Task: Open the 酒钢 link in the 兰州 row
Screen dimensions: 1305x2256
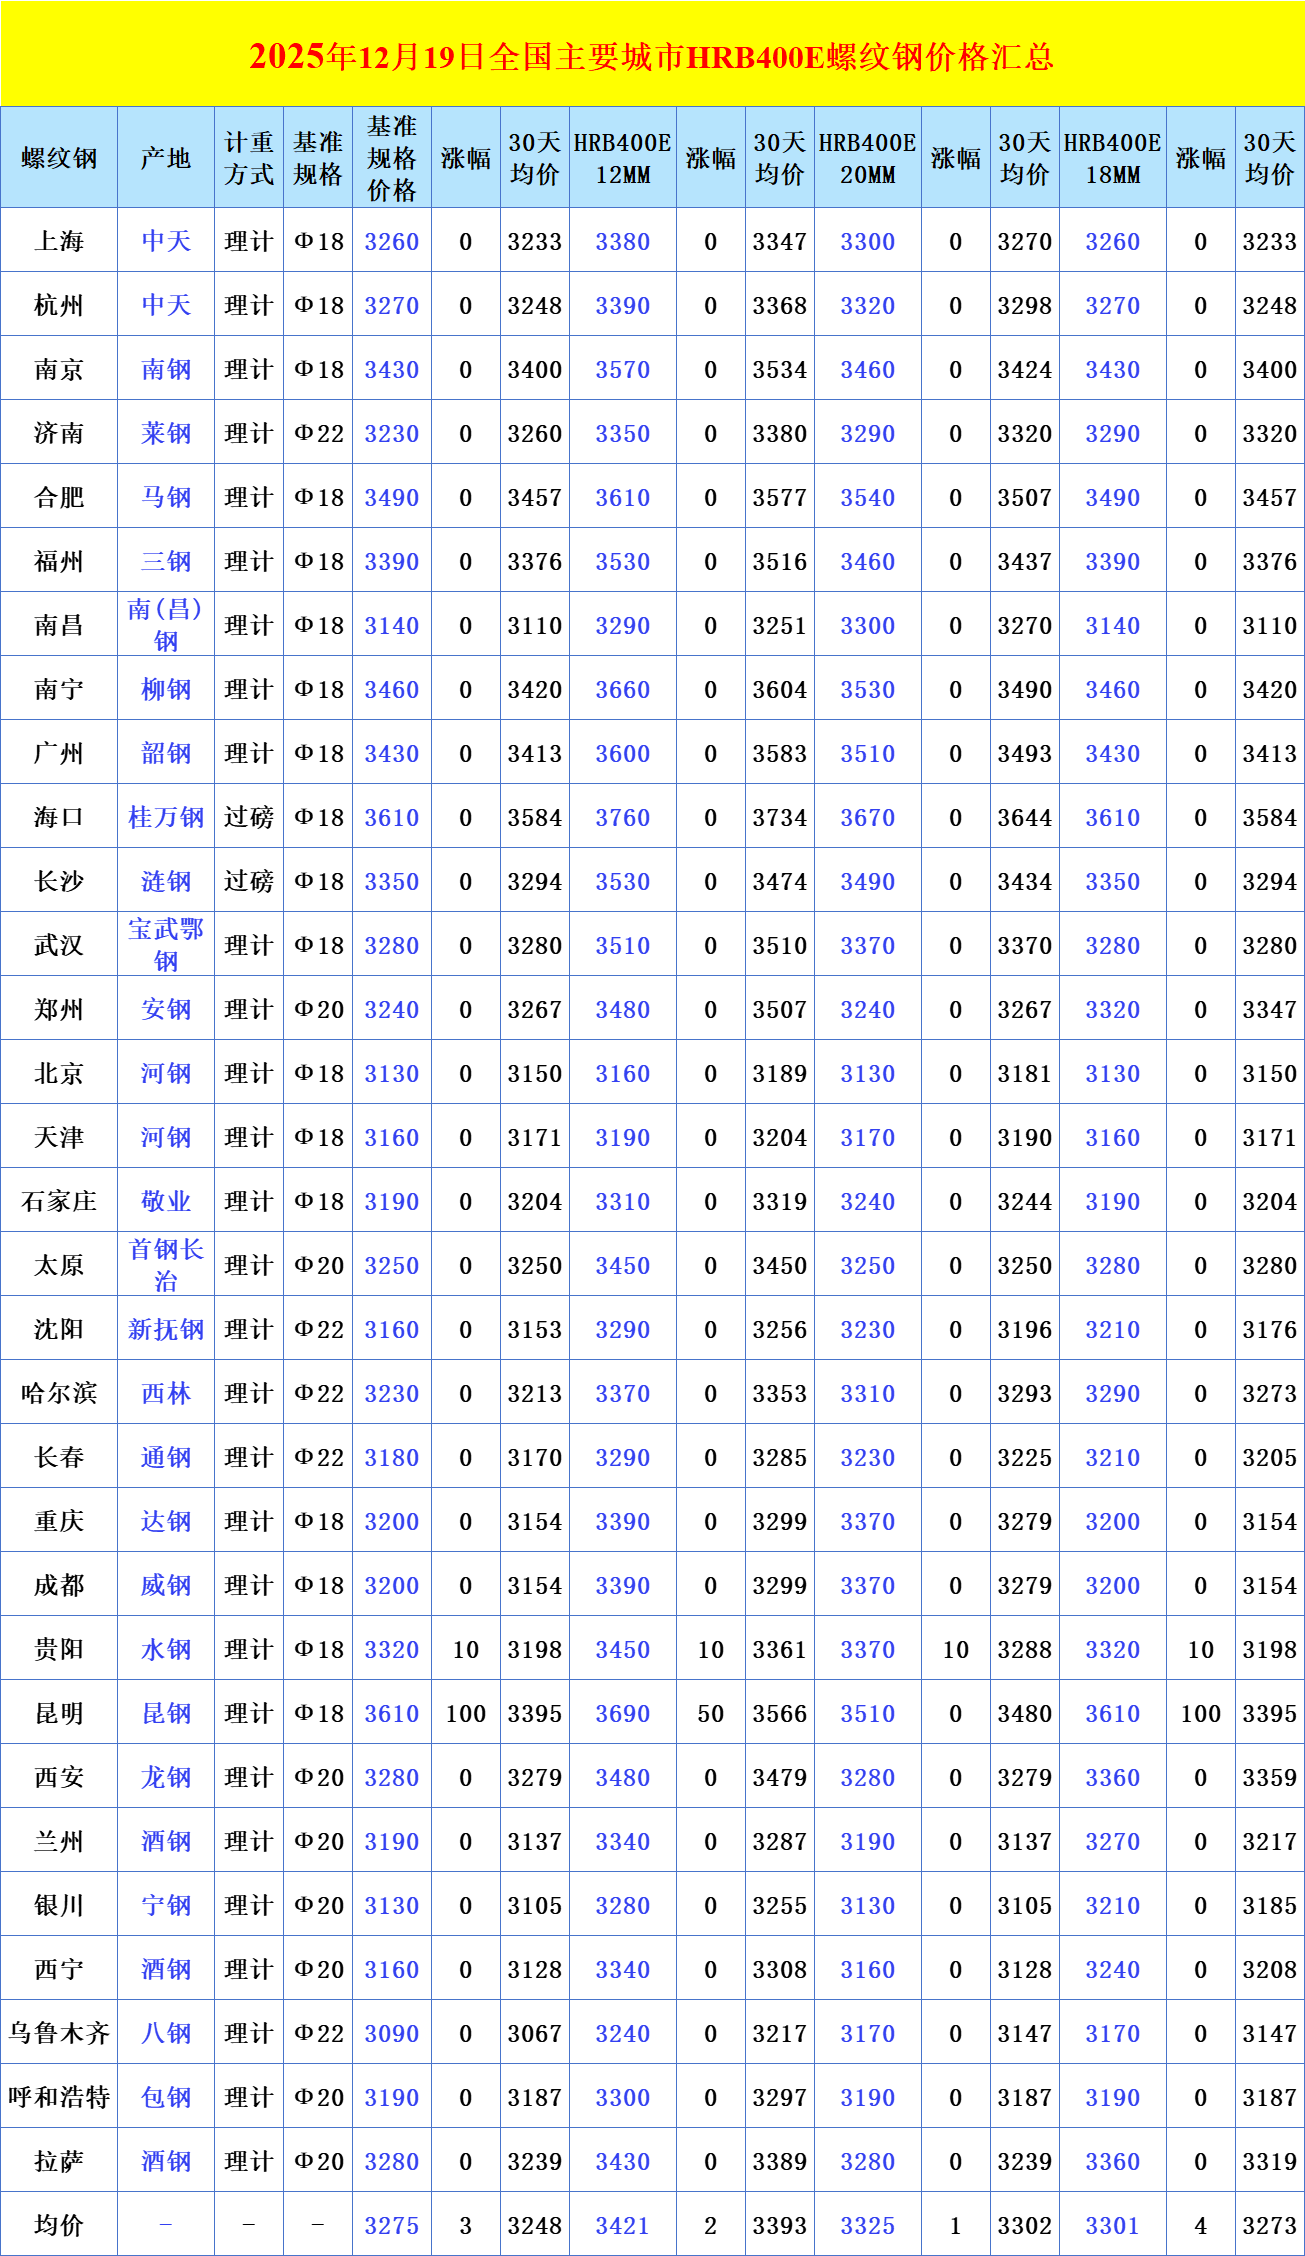Action: [166, 1842]
